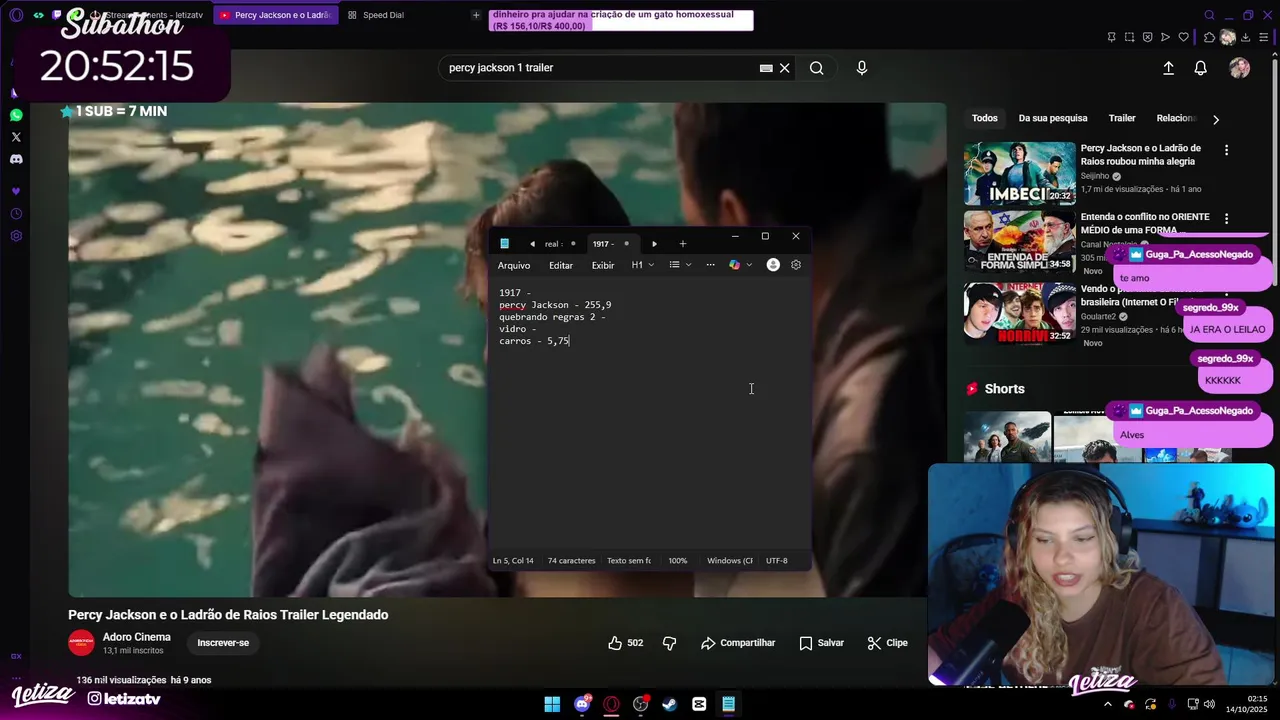Viewport: 1280px width, 720px height.
Task: Click Compartilhar share button
Action: click(x=738, y=643)
